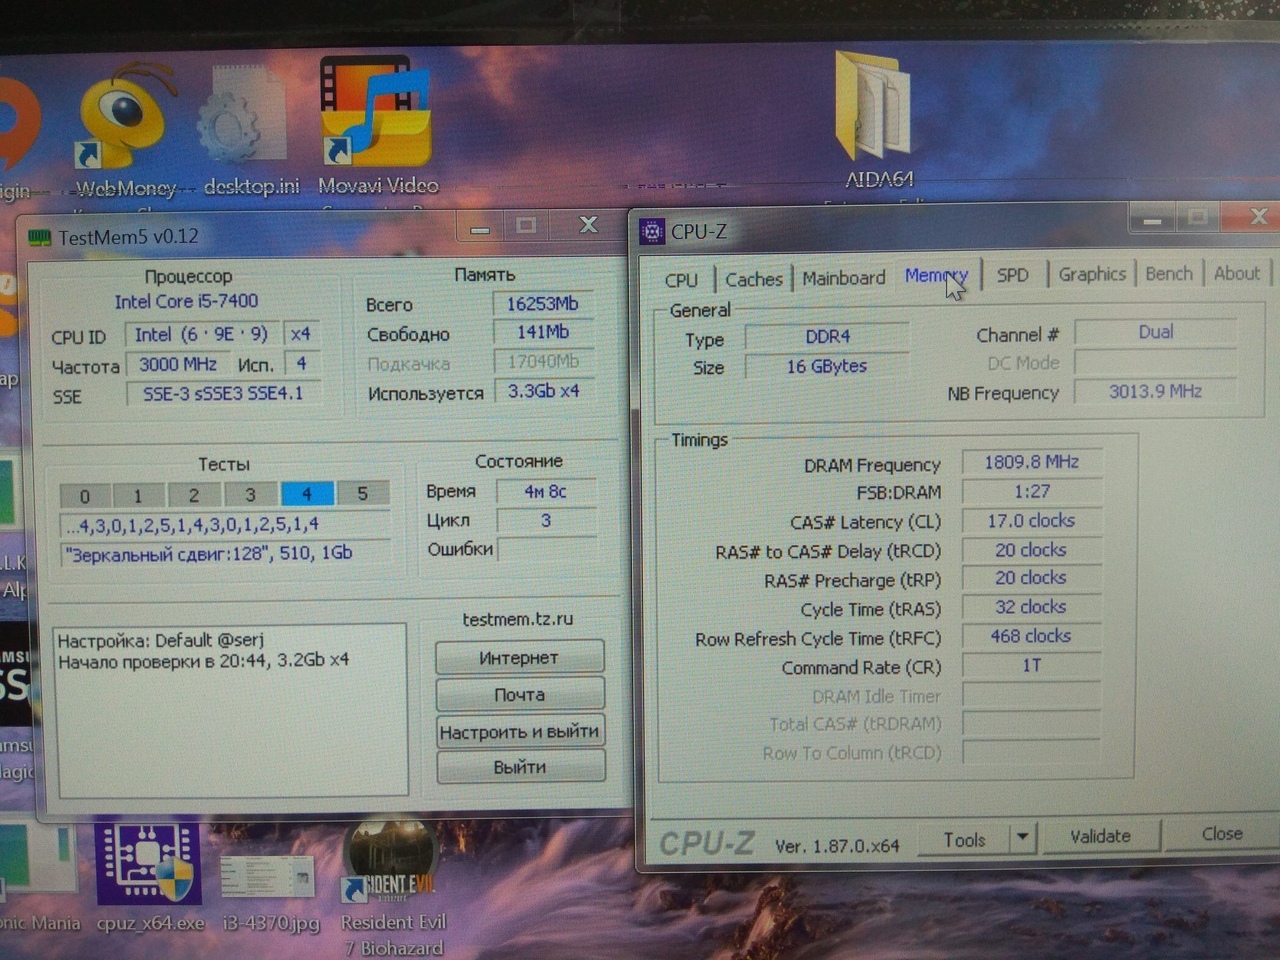The image size is (1280, 960).
Task: Close the TestMem5 window
Action: pos(588,225)
